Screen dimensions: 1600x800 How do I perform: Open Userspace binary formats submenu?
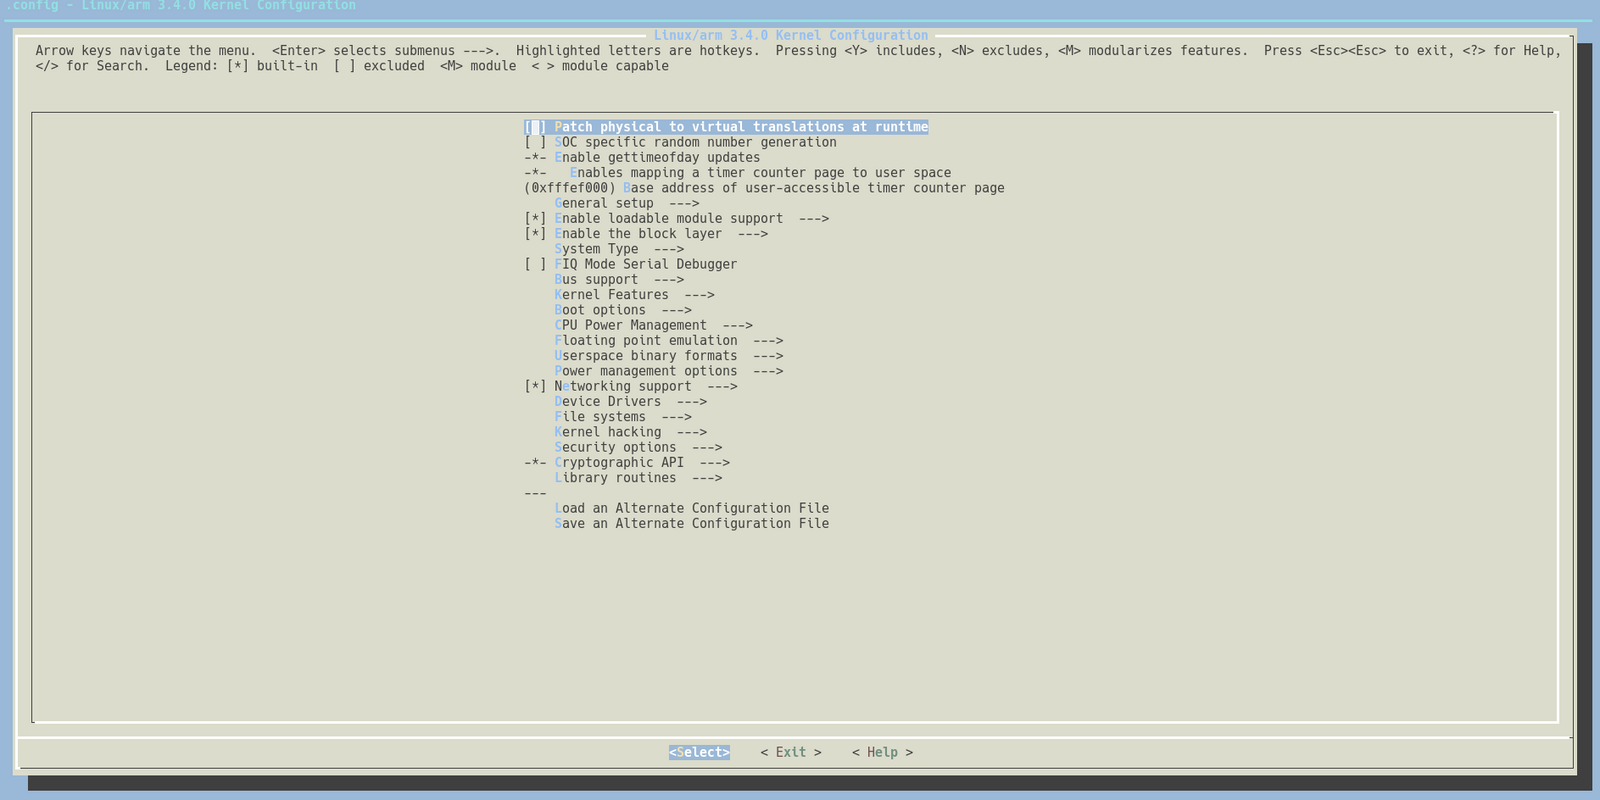[669, 356]
